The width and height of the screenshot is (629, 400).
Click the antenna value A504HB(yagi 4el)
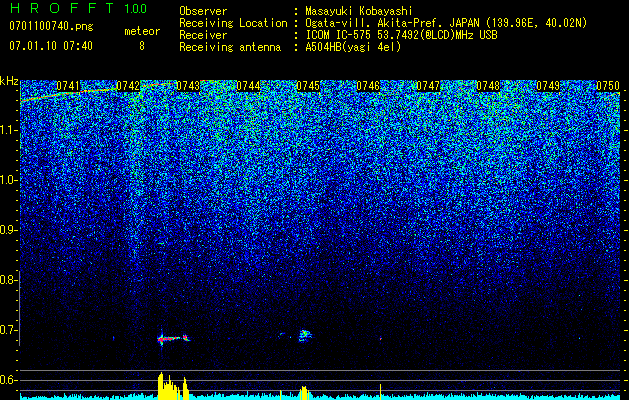coord(353,47)
